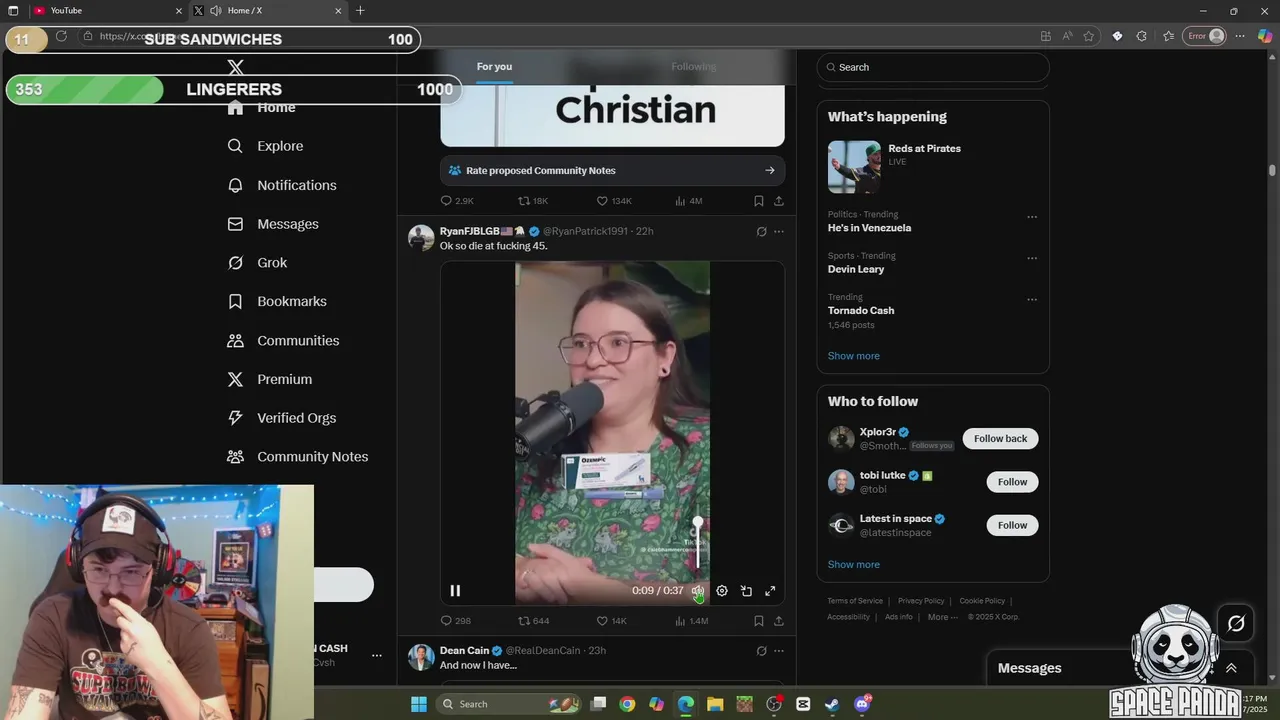Open more options for Tornado Cash trend
This screenshot has height=720, width=1280.
[1032, 299]
